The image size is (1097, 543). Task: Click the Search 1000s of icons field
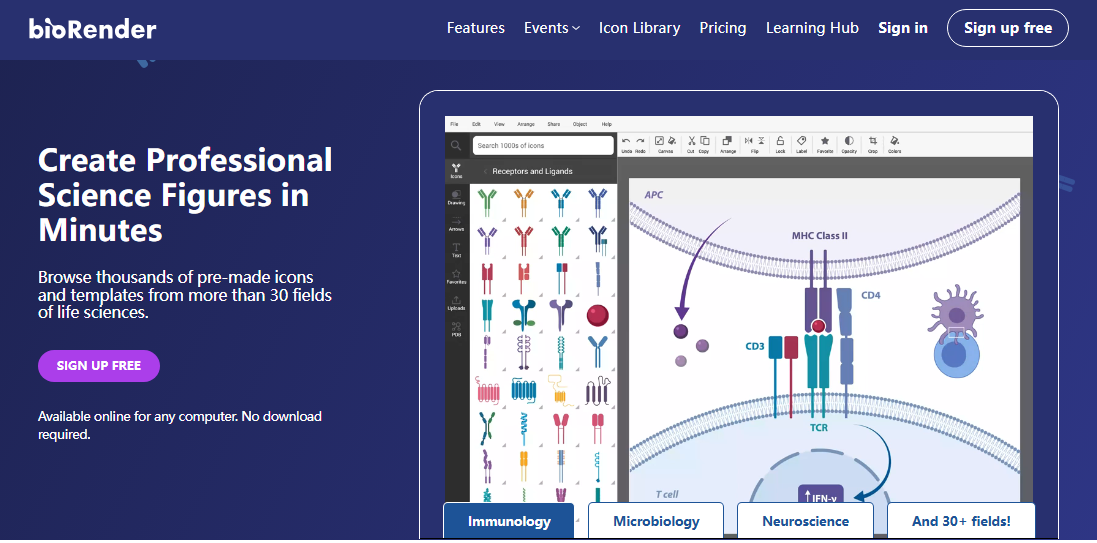click(543, 146)
